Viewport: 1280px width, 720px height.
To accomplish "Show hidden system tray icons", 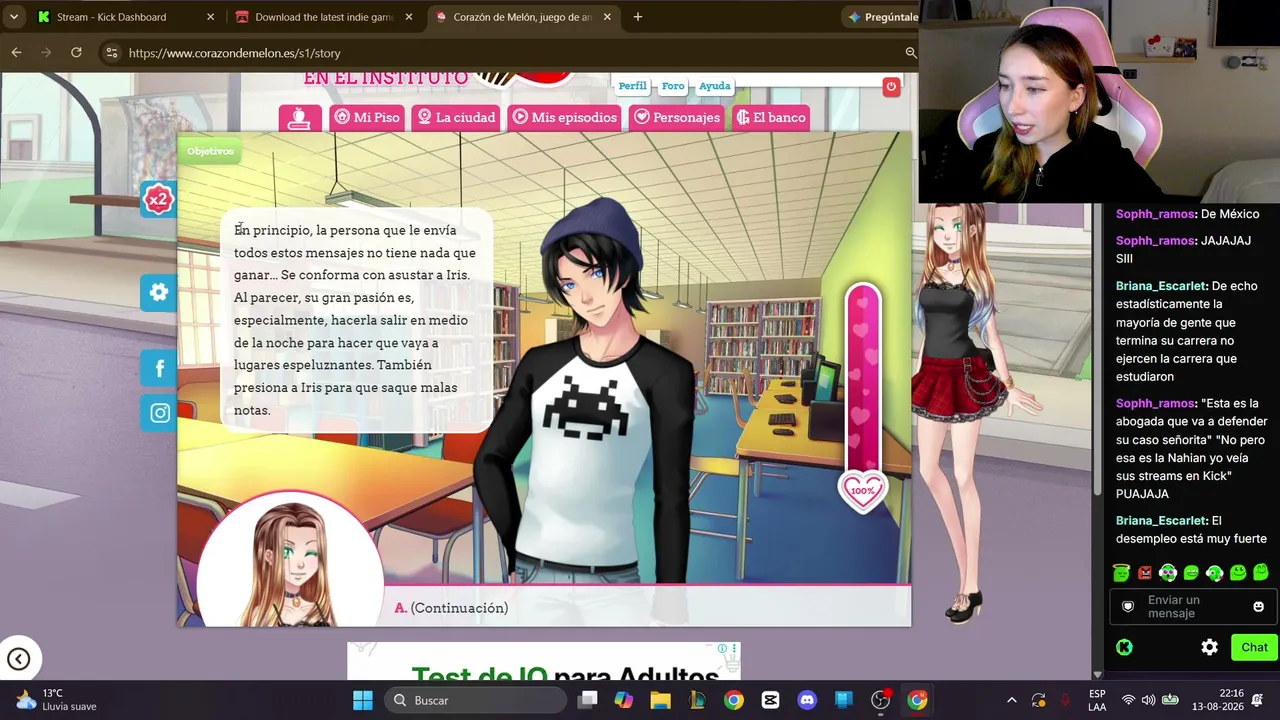I will [x=1011, y=700].
